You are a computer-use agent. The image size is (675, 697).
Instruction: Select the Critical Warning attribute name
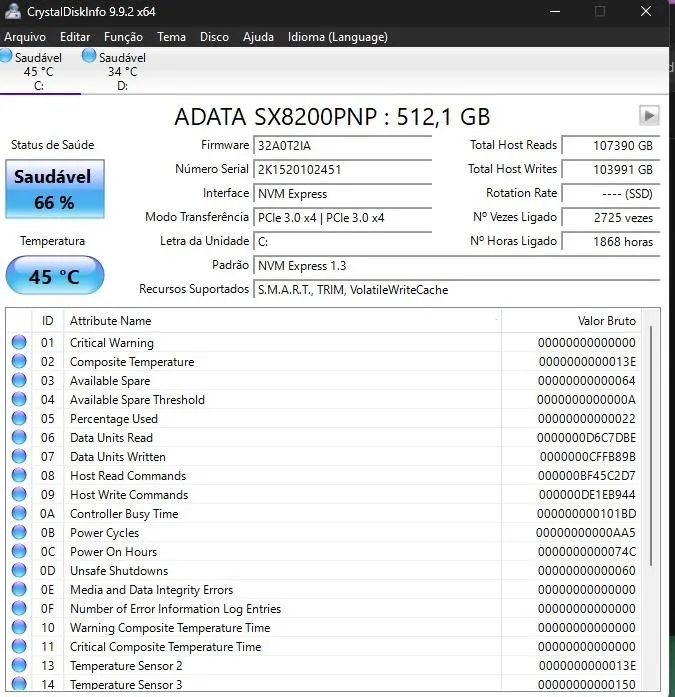pyautogui.click(x=112, y=343)
